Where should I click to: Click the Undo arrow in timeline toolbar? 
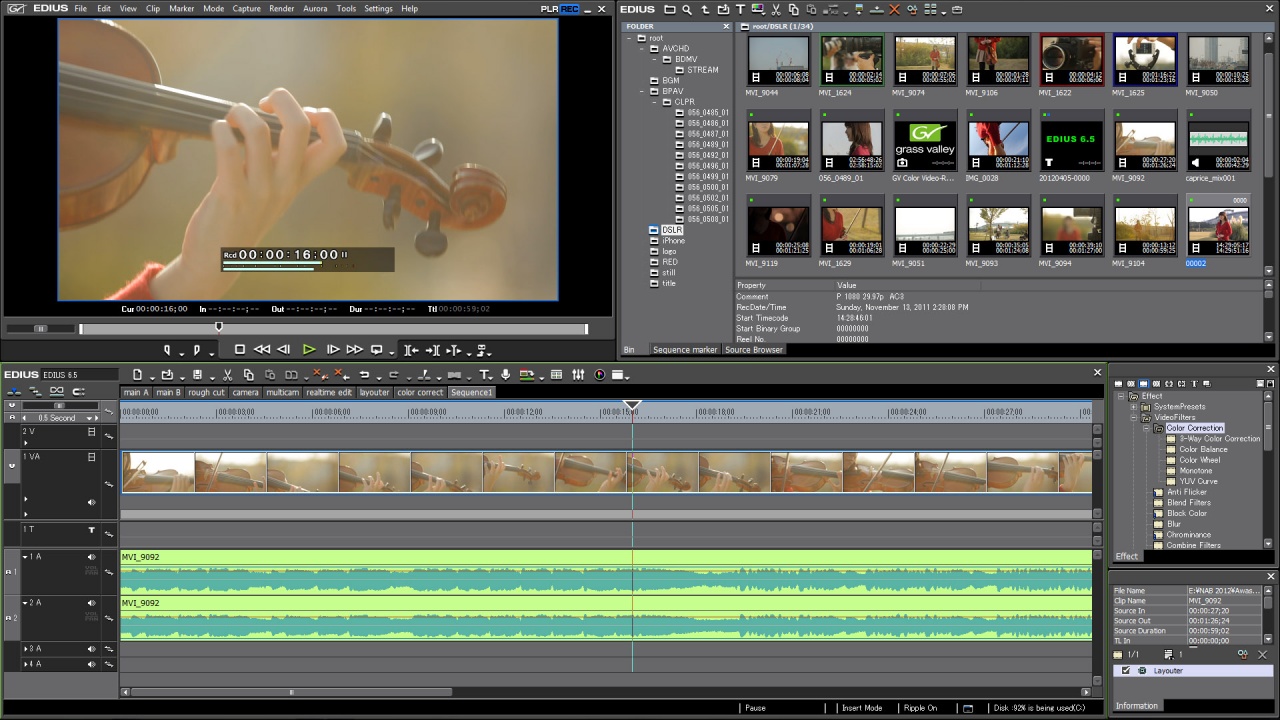[365, 375]
